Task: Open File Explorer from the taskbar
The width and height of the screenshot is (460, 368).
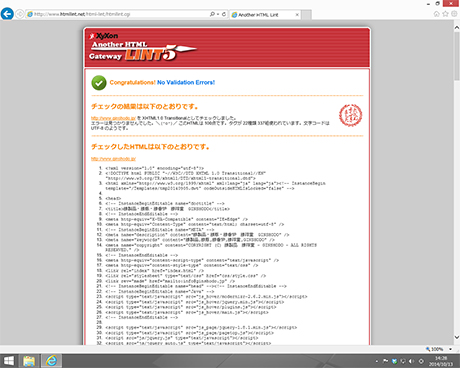Action: pos(29,361)
